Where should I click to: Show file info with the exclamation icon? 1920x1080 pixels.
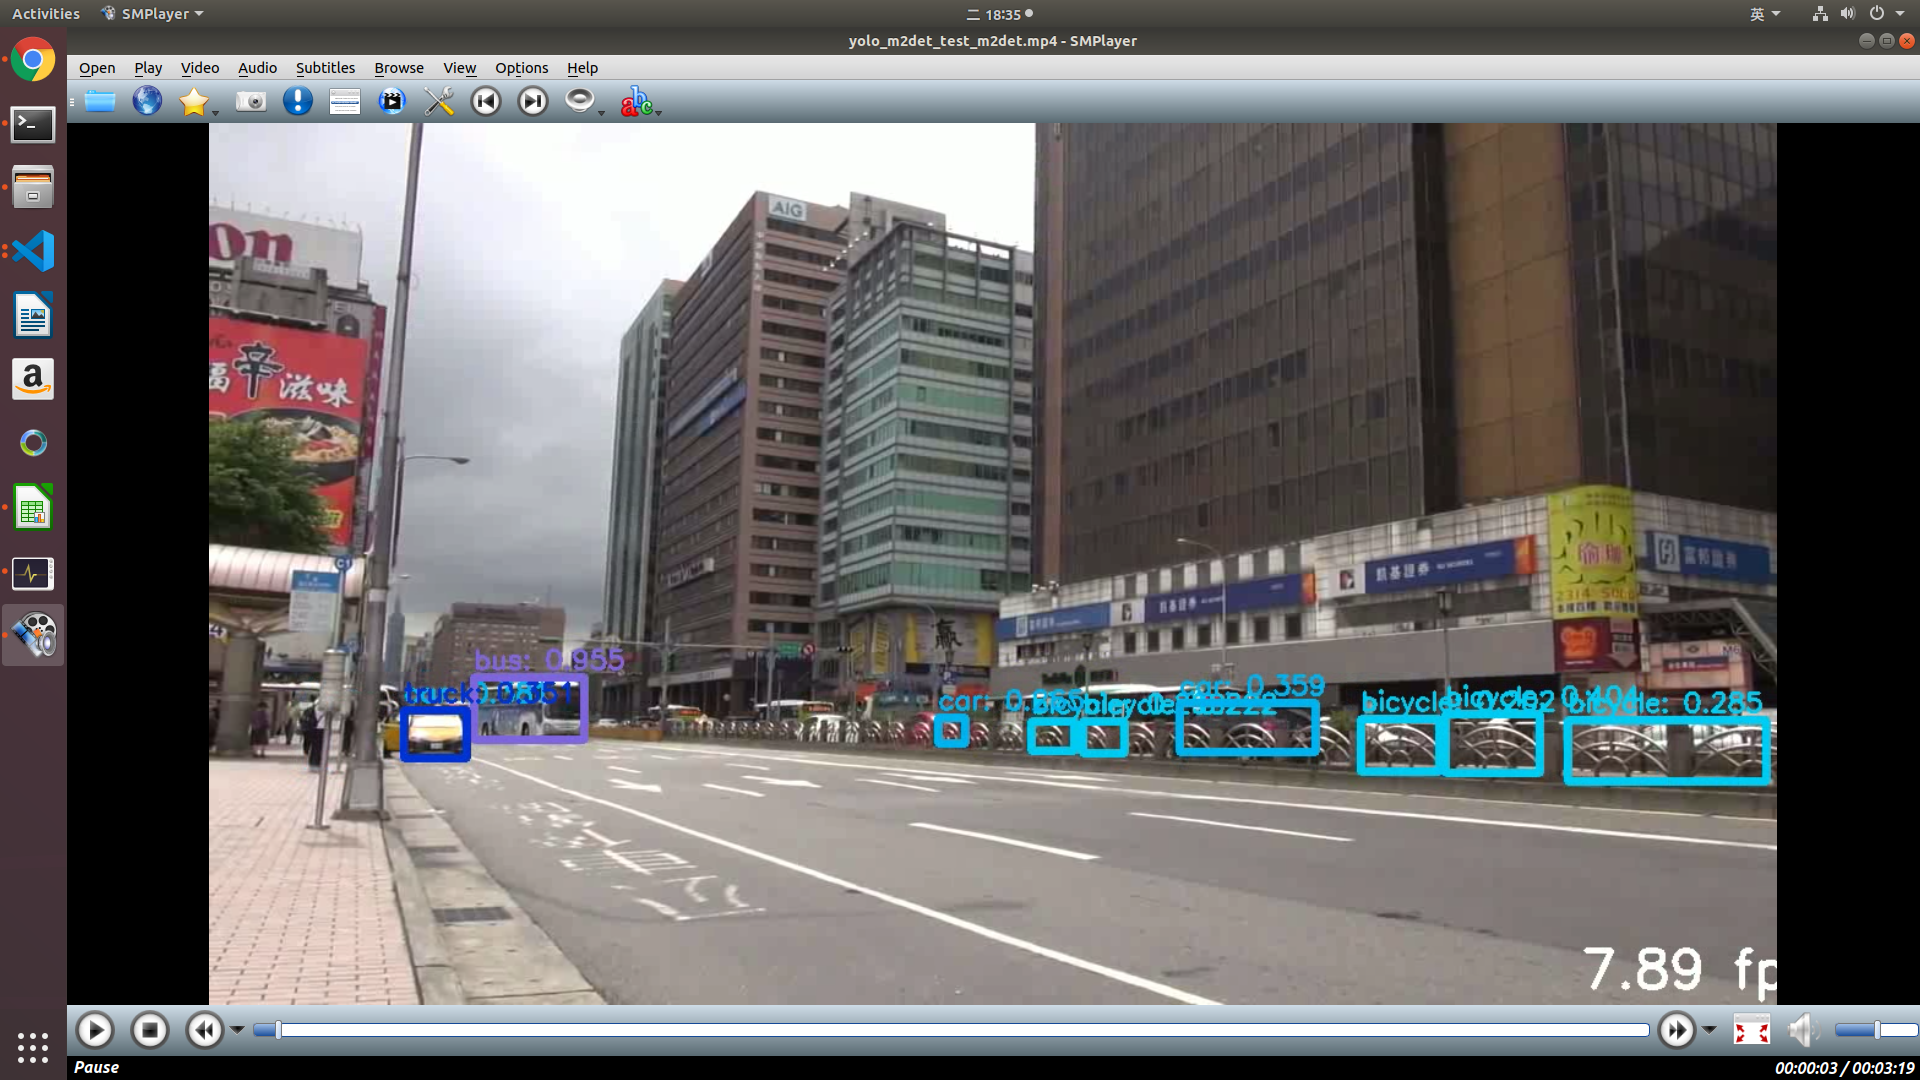coord(297,101)
